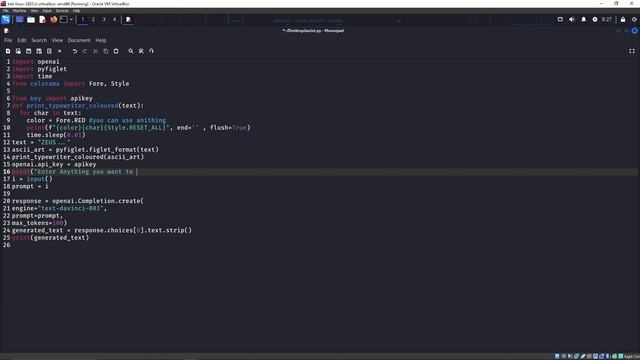Viewport: 640px width, 360px height.
Task: Open the Mousepad Help menu
Action: click(101, 40)
